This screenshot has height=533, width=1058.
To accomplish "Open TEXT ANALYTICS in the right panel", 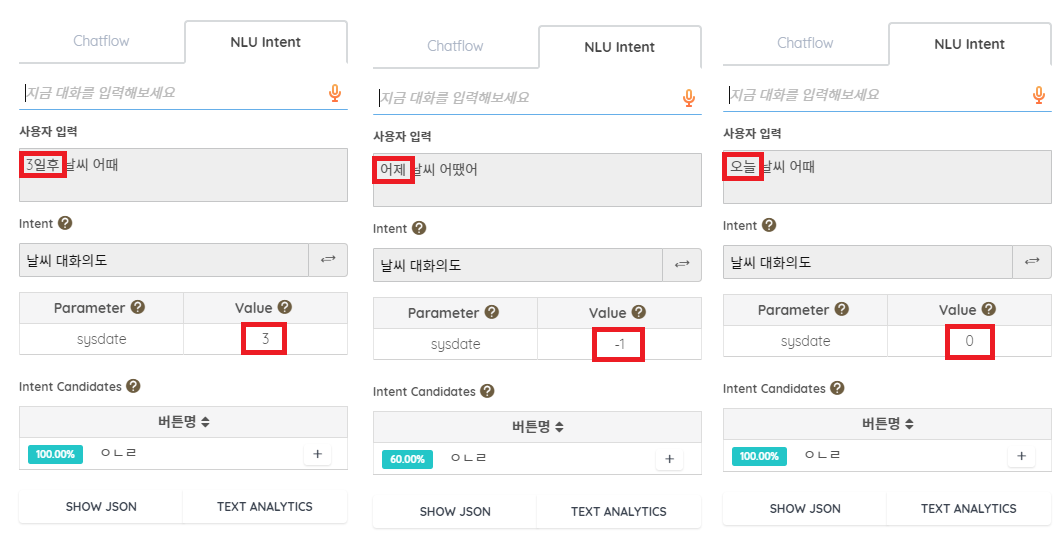I will coord(968,509).
